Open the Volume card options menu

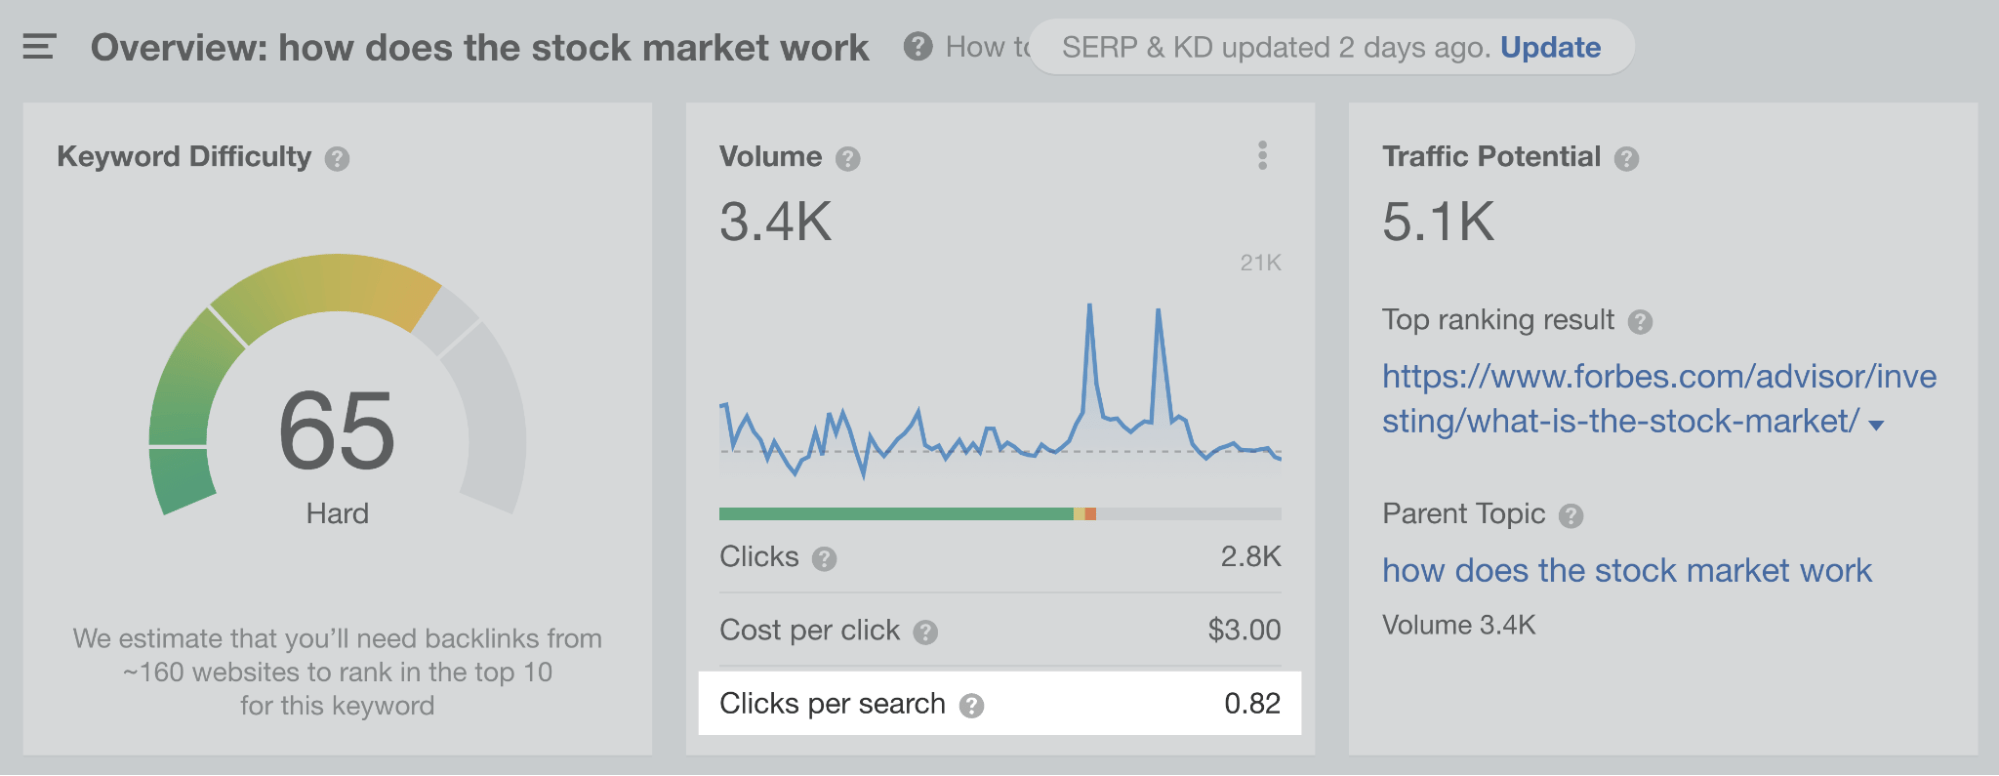click(x=1262, y=156)
